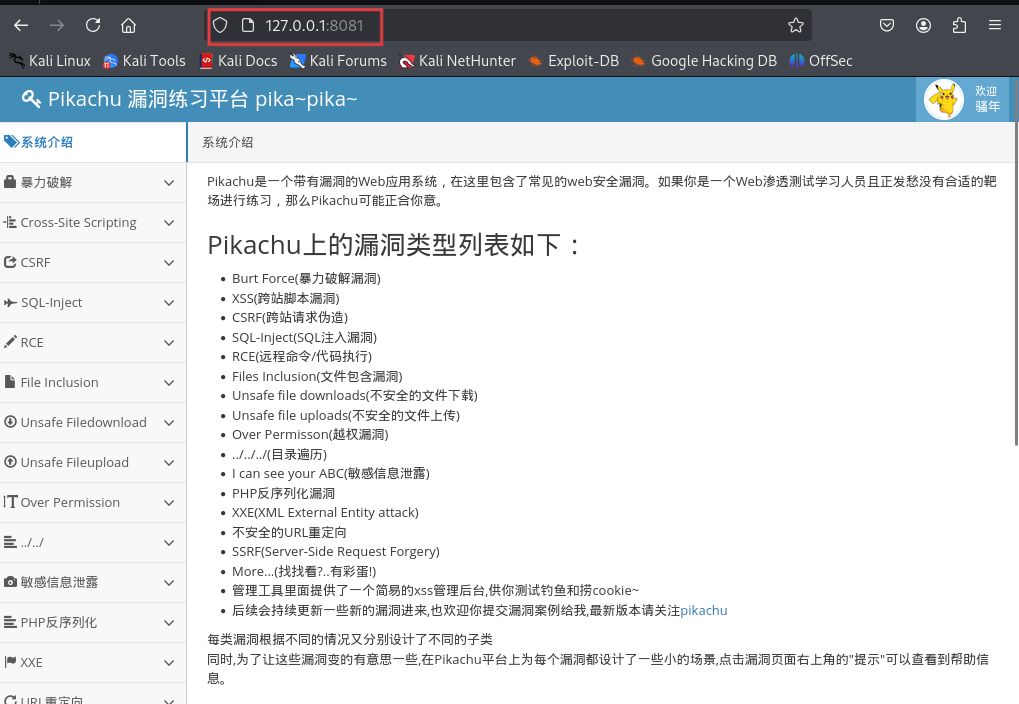Follow the pikachu hyperlink in the list

click(x=704, y=610)
